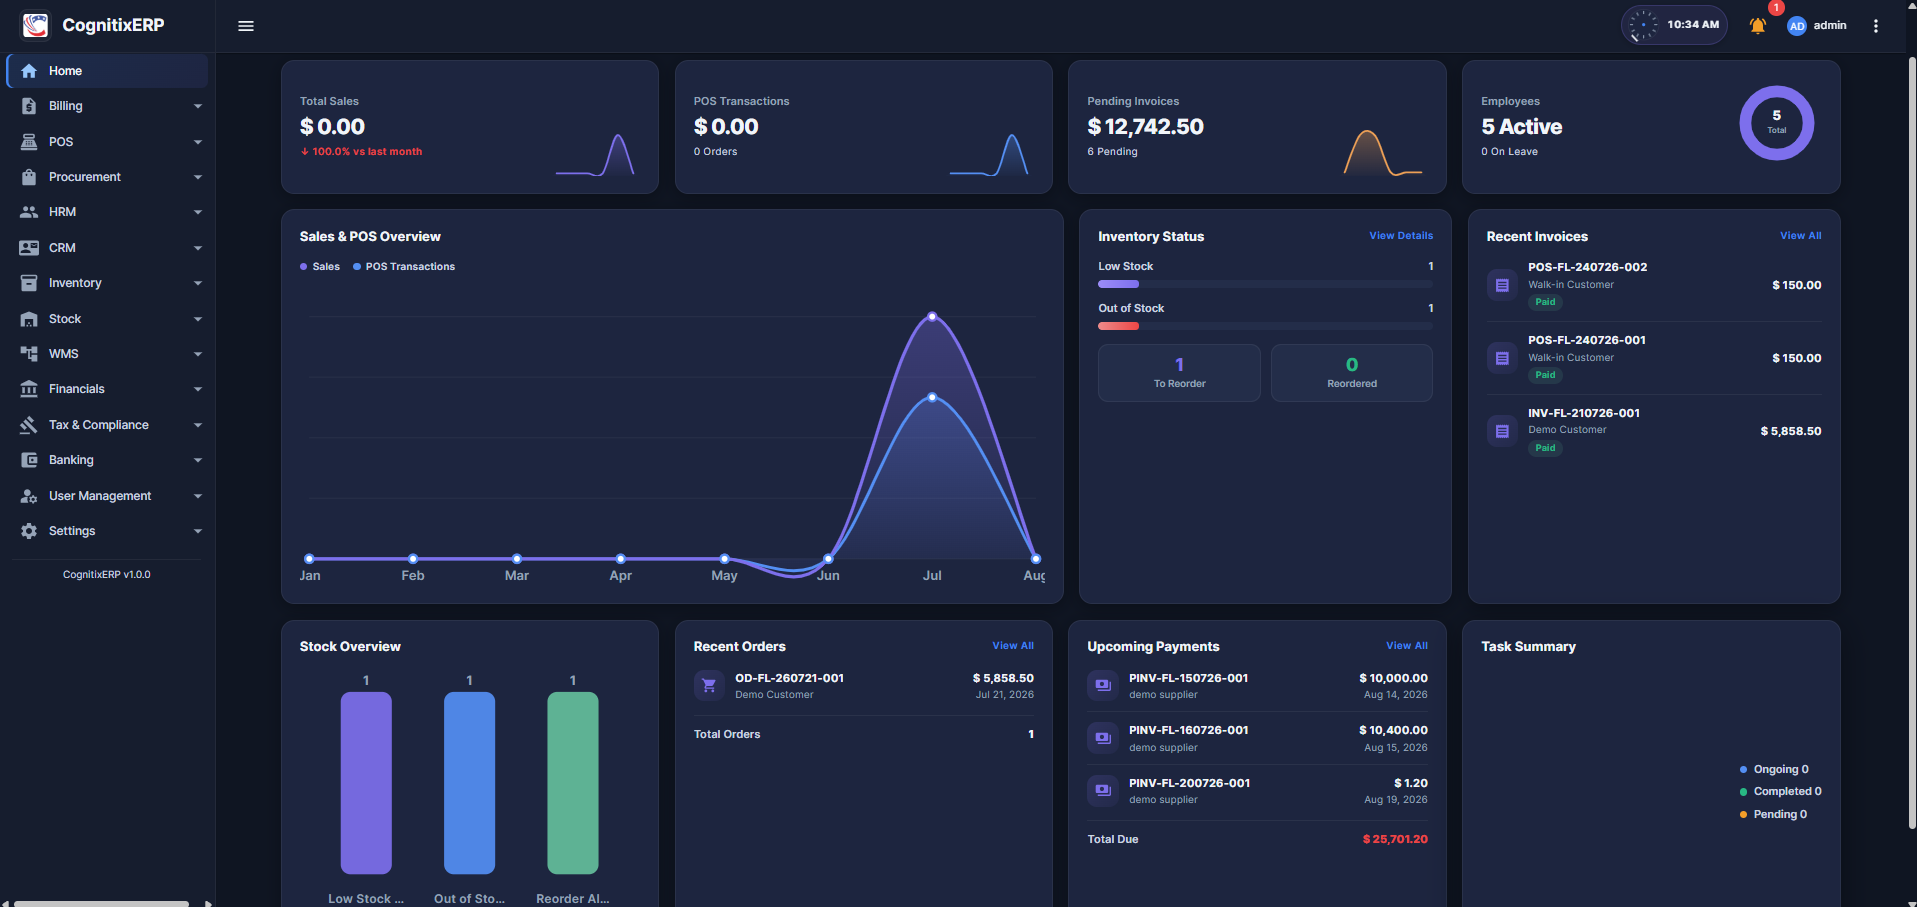Click the Settings gear icon
1917x907 pixels.
coord(29,531)
